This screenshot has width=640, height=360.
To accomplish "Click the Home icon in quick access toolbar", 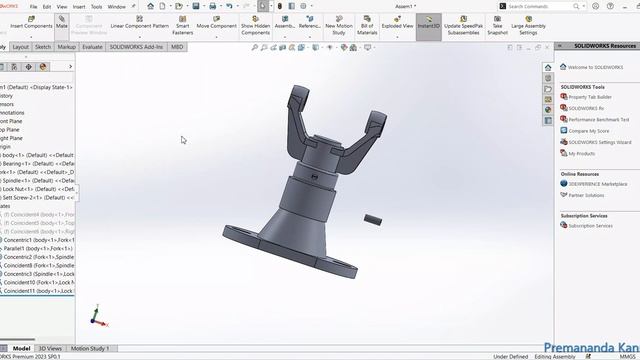I will [x=151, y=6].
